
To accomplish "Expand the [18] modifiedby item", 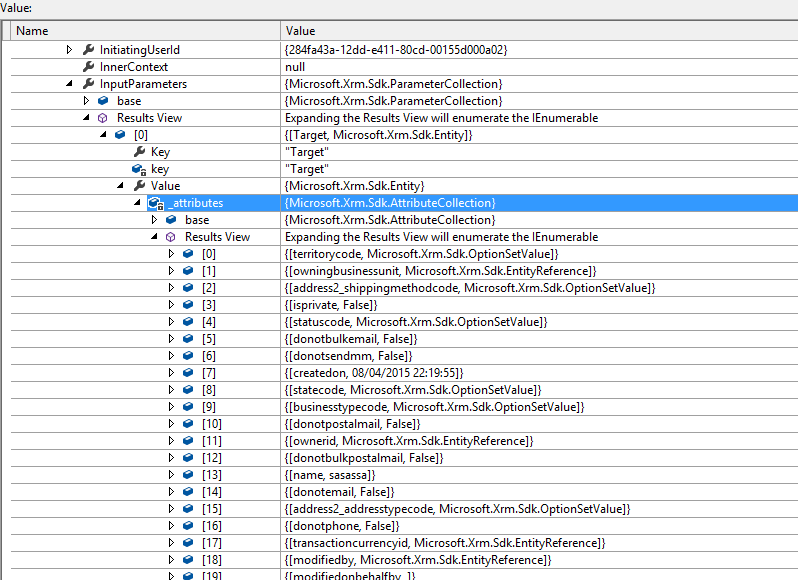I will pyautogui.click(x=172, y=560).
